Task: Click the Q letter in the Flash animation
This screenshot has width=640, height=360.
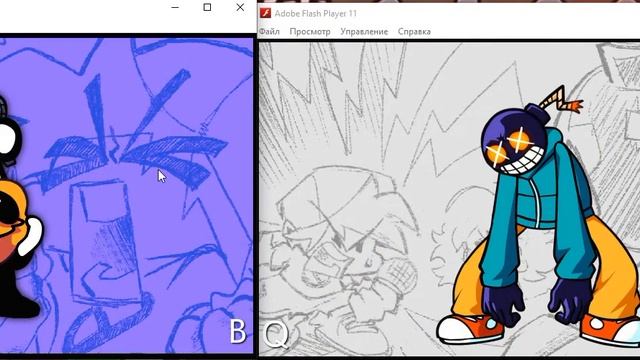Action: [276, 335]
